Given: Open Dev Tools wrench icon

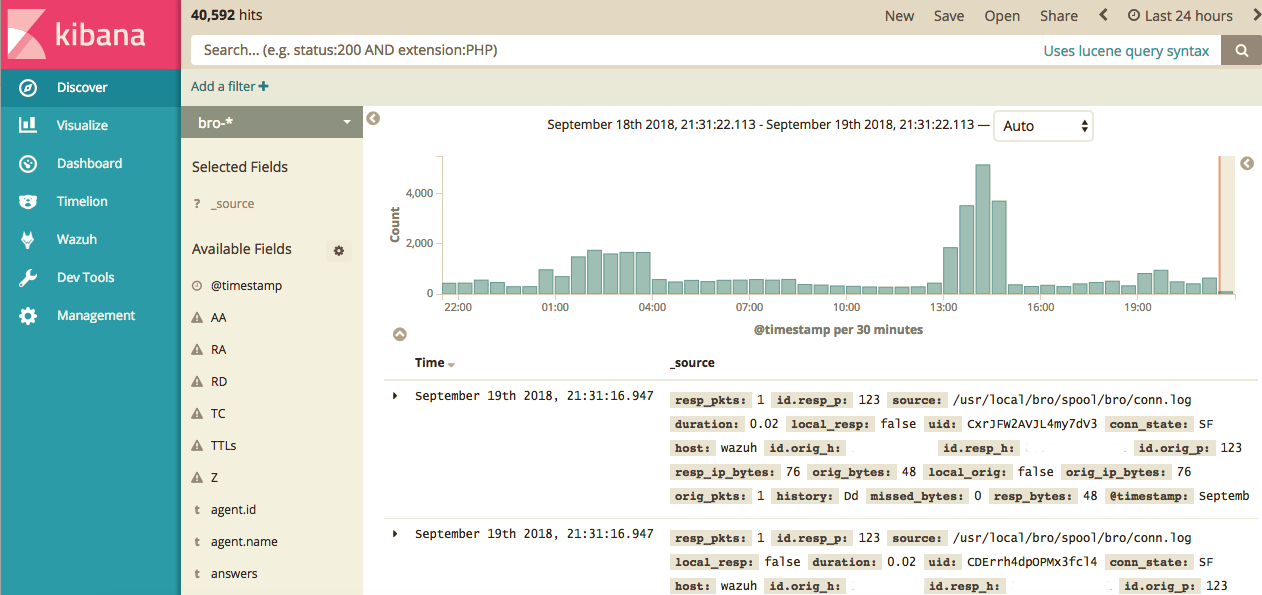Looking at the screenshot, I should 28,278.
